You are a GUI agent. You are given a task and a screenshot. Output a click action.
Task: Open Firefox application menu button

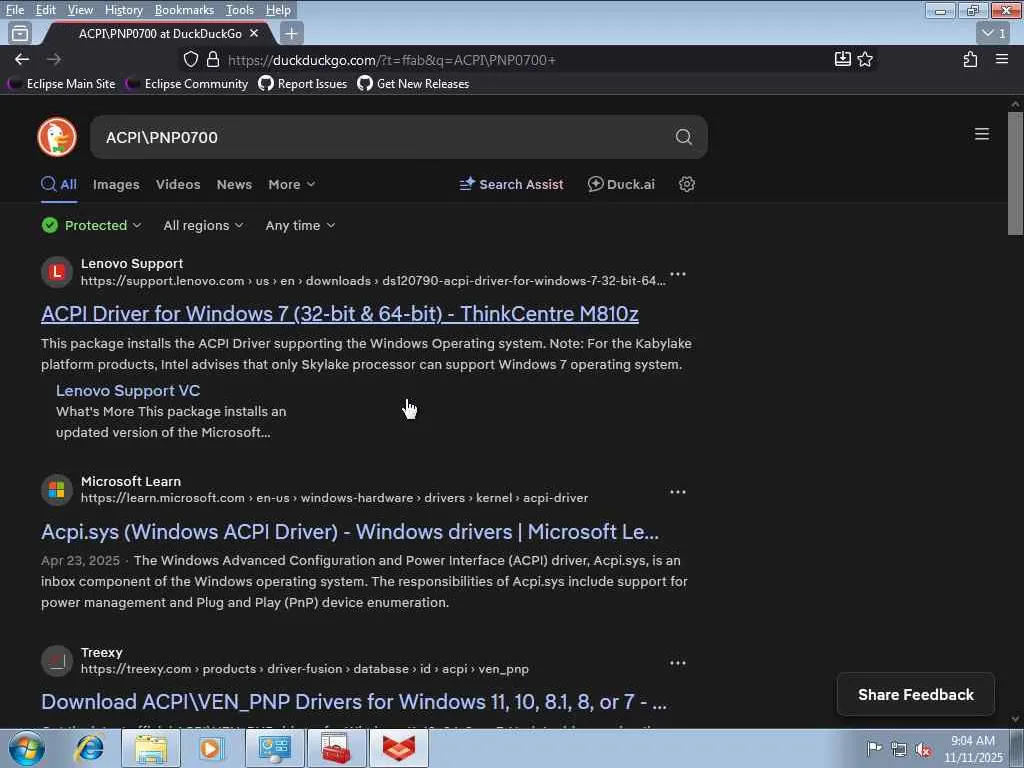click(x=1002, y=59)
